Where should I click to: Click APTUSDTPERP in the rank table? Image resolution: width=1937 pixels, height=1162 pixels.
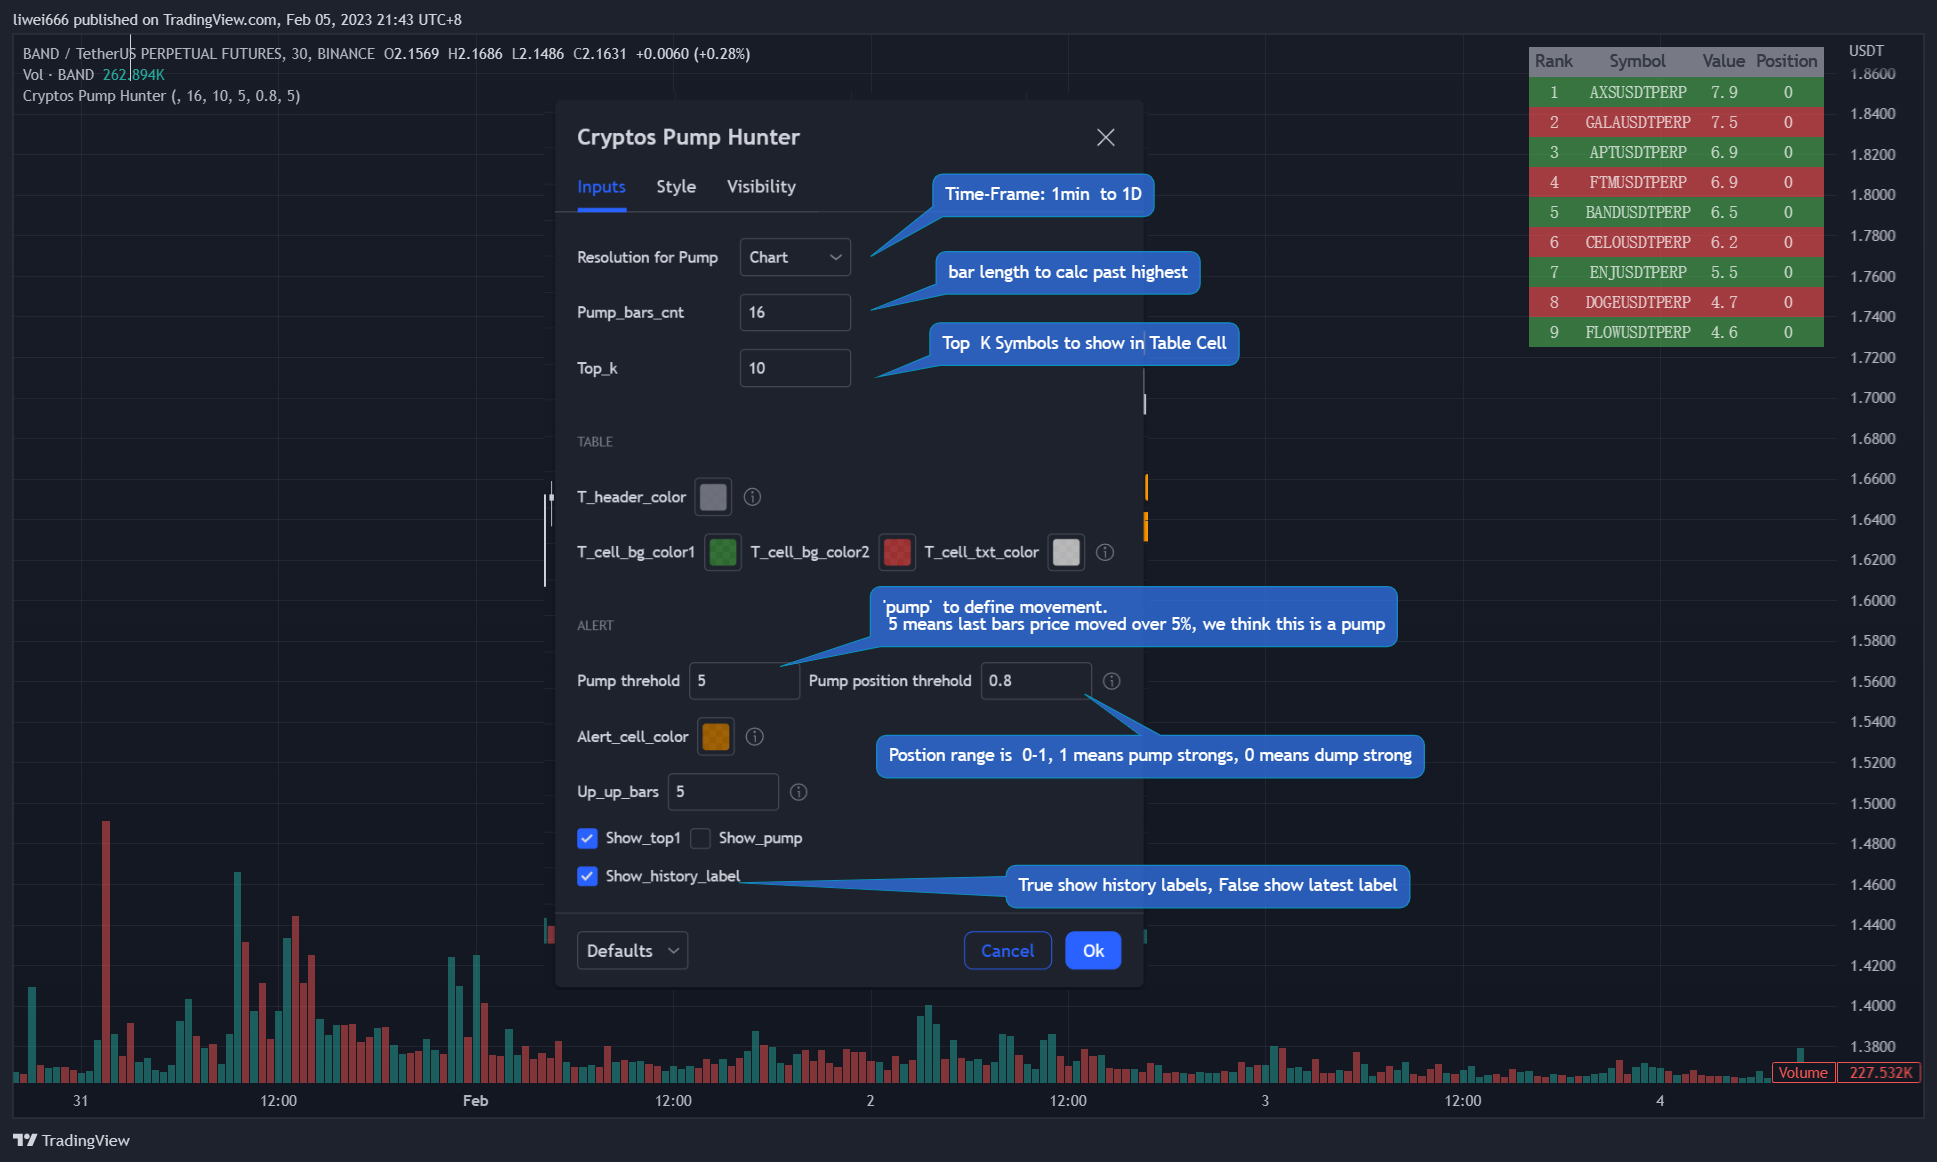coord(1637,152)
